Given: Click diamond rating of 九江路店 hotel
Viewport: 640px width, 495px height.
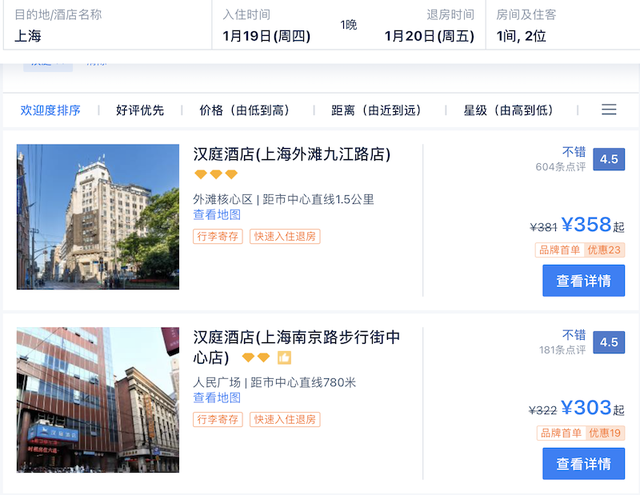Looking at the screenshot, I should [216, 175].
